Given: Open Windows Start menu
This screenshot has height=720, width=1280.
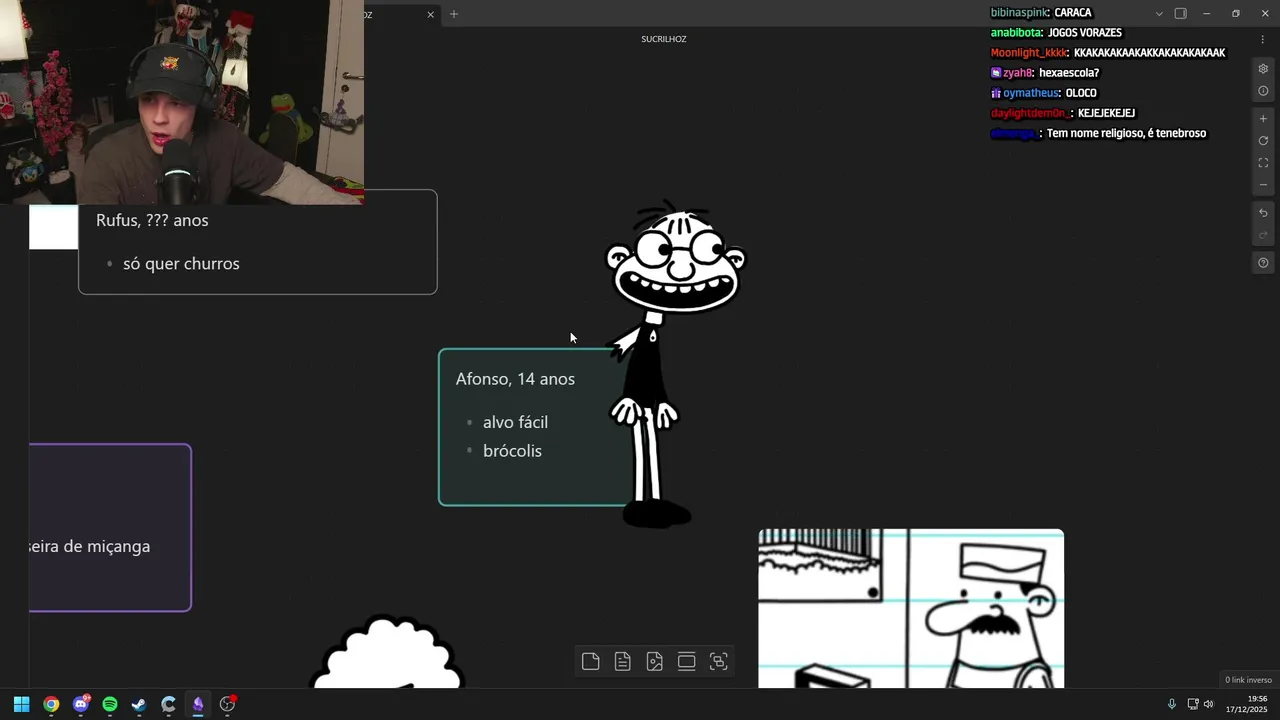Looking at the screenshot, I should click(21, 704).
